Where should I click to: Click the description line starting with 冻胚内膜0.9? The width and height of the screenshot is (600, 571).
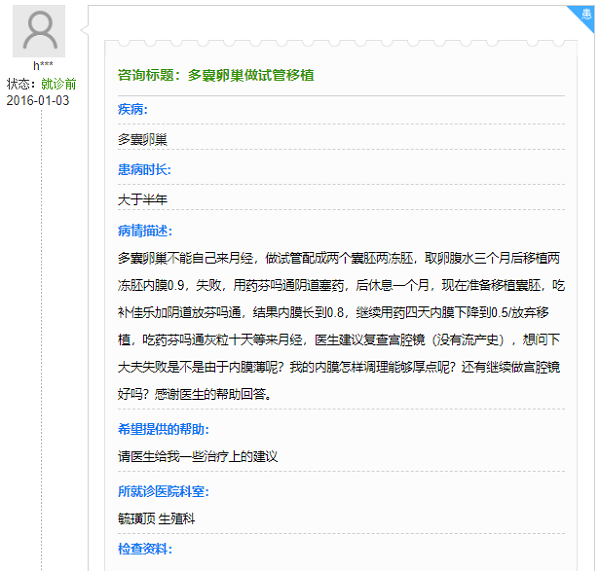[x=340, y=284]
